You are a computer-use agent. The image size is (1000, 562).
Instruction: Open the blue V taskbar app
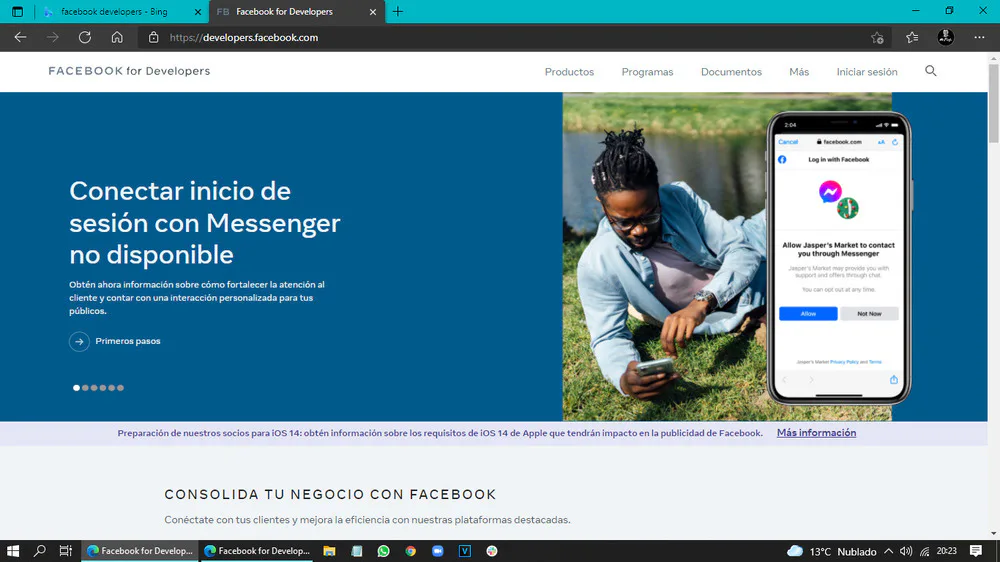(465, 551)
